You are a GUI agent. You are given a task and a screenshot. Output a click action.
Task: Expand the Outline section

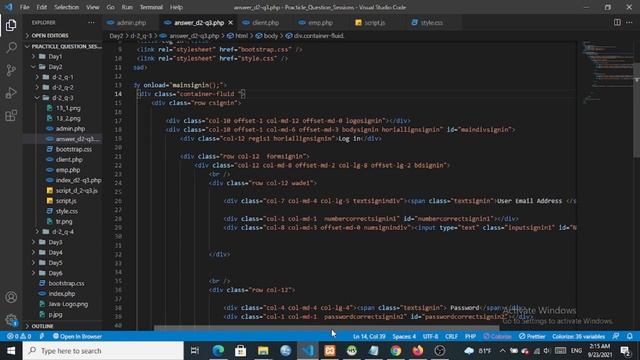(x=62, y=326)
